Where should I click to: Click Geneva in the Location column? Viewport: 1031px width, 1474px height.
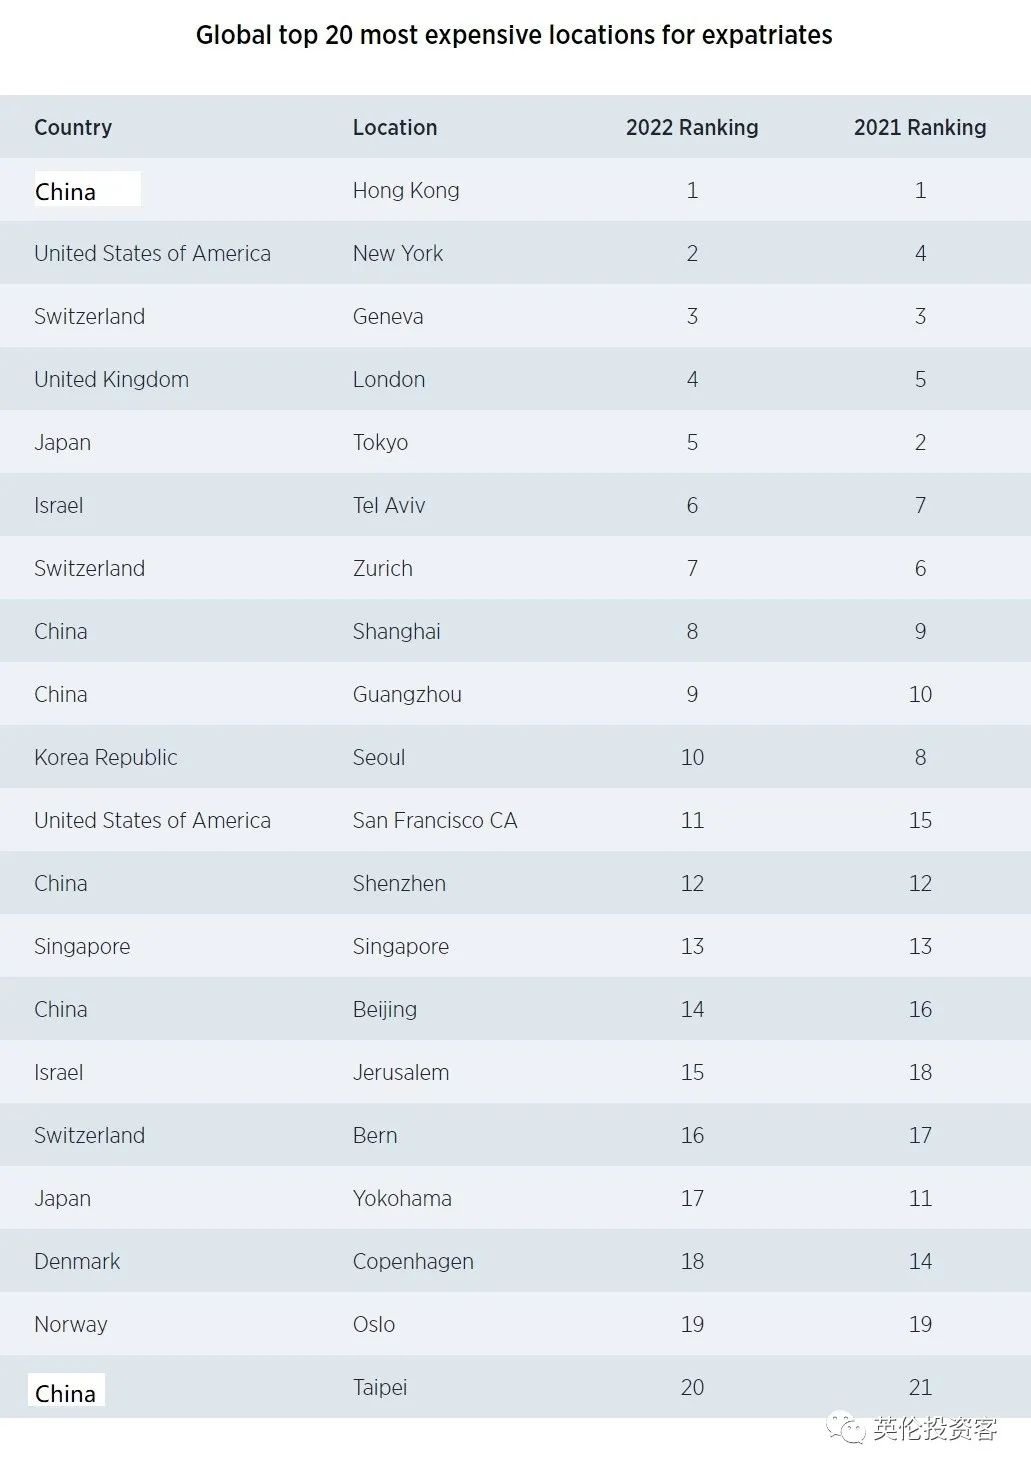tap(388, 316)
